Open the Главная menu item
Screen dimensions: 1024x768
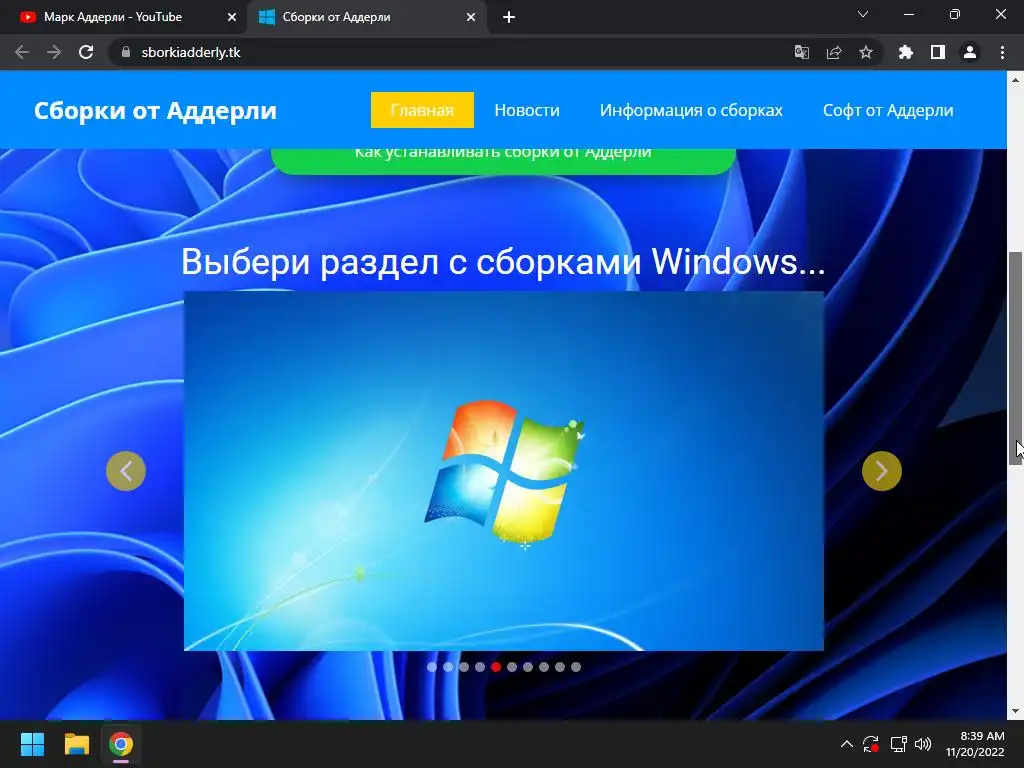(x=422, y=110)
